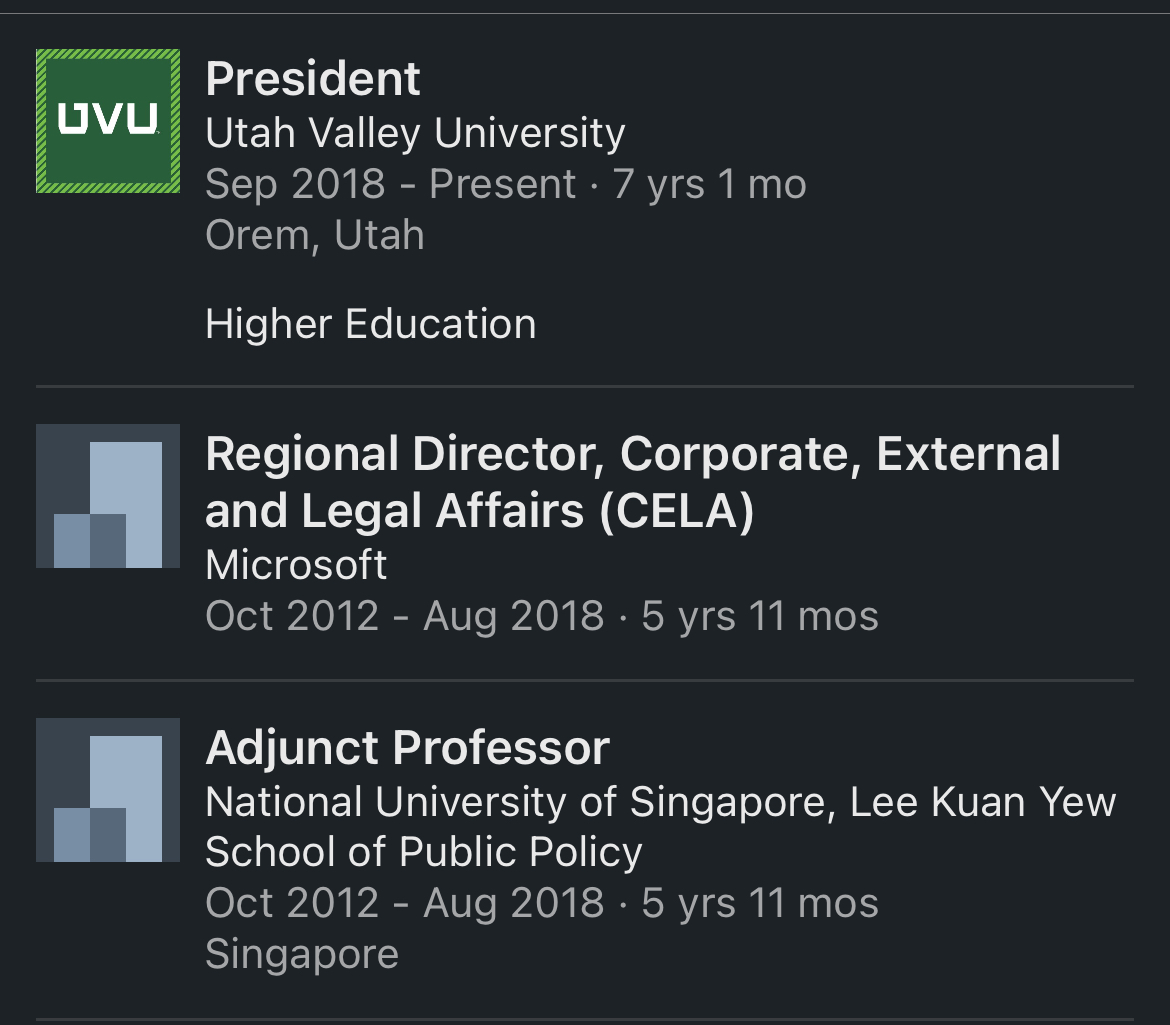Click the Singapore location text
Screen dimensions: 1170x1025
click(x=302, y=954)
